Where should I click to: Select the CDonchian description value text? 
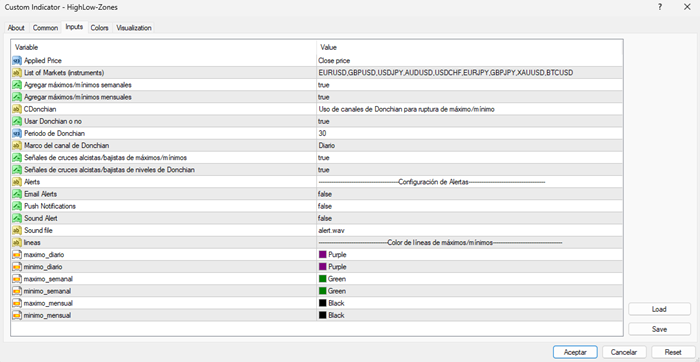coord(406,109)
